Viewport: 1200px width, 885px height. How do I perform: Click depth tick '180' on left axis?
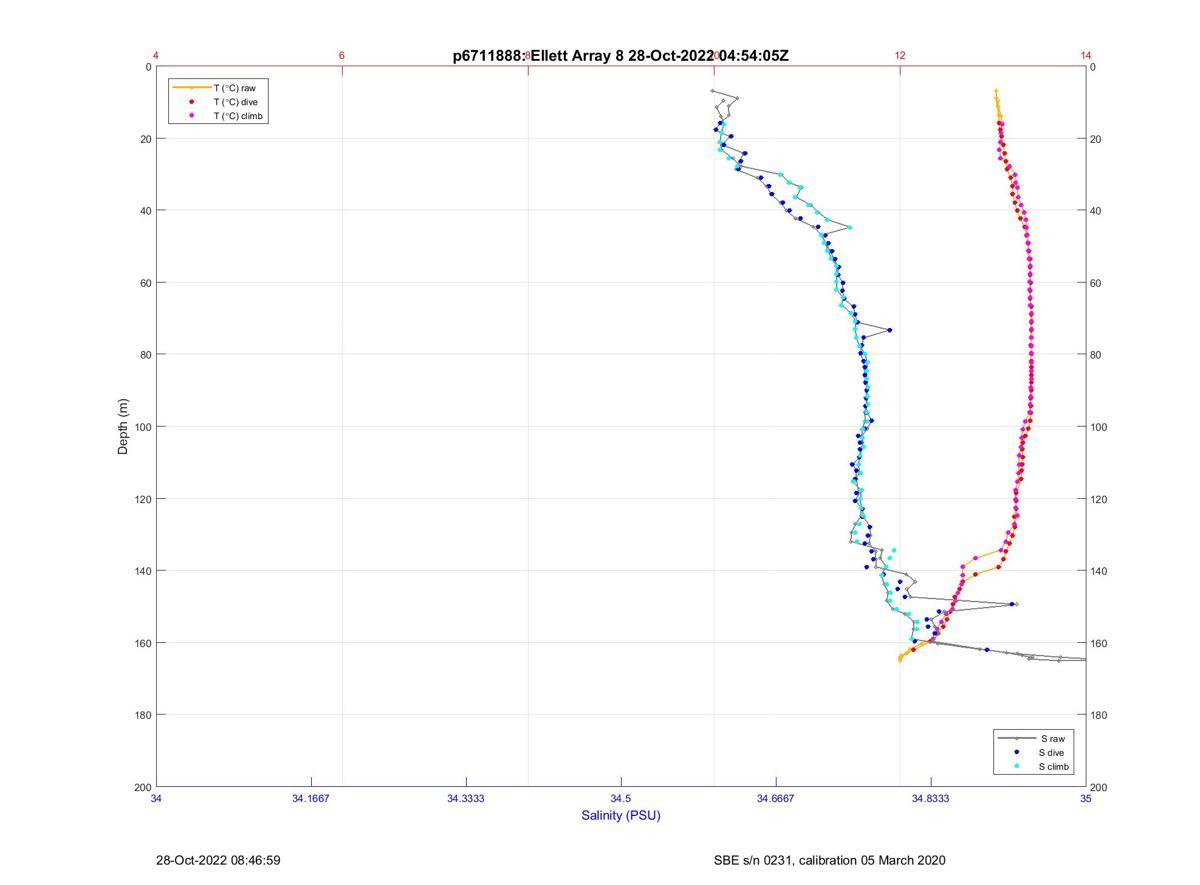click(x=142, y=715)
